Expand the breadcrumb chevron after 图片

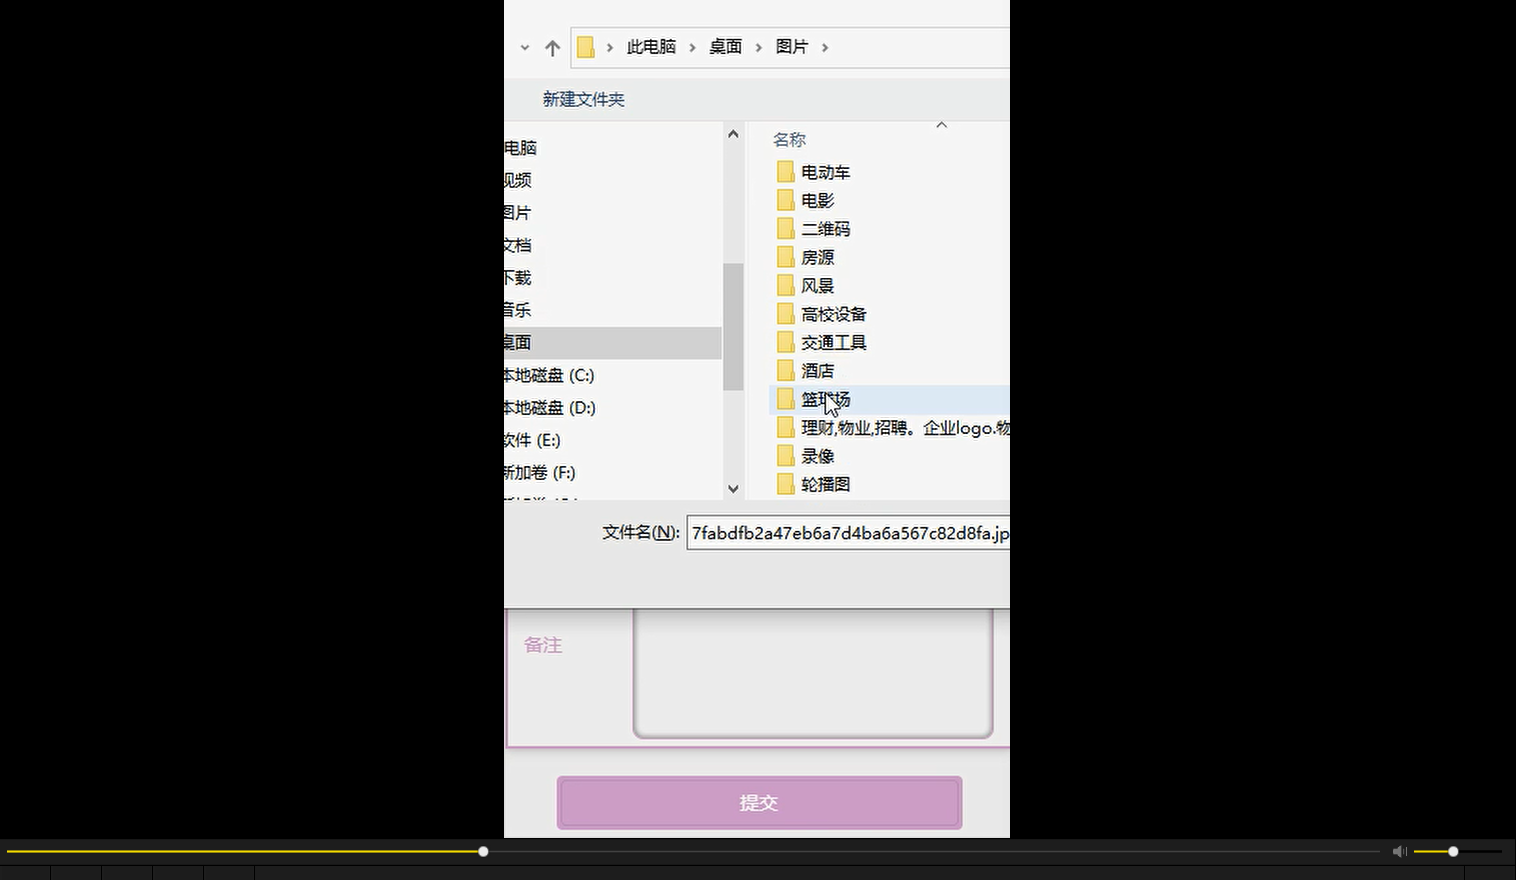click(x=825, y=47)
